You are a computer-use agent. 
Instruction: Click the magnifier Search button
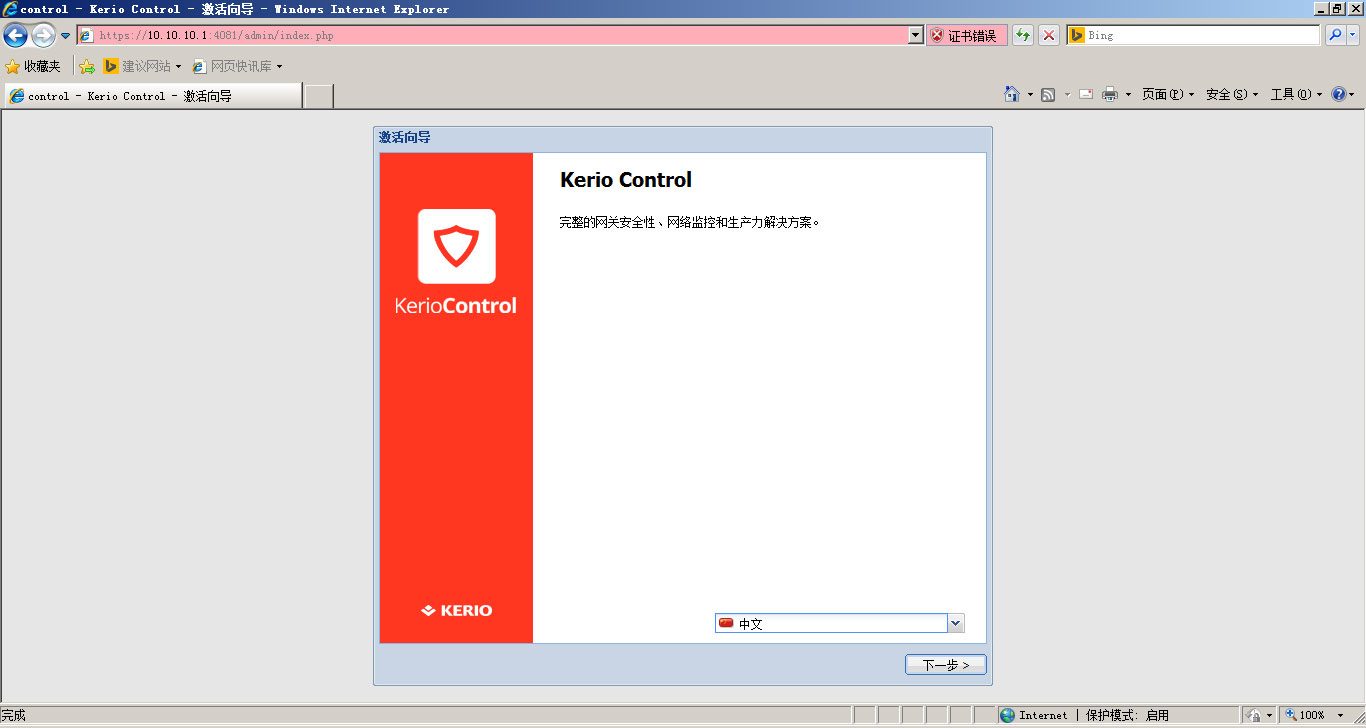click(x=1335, y=35)
